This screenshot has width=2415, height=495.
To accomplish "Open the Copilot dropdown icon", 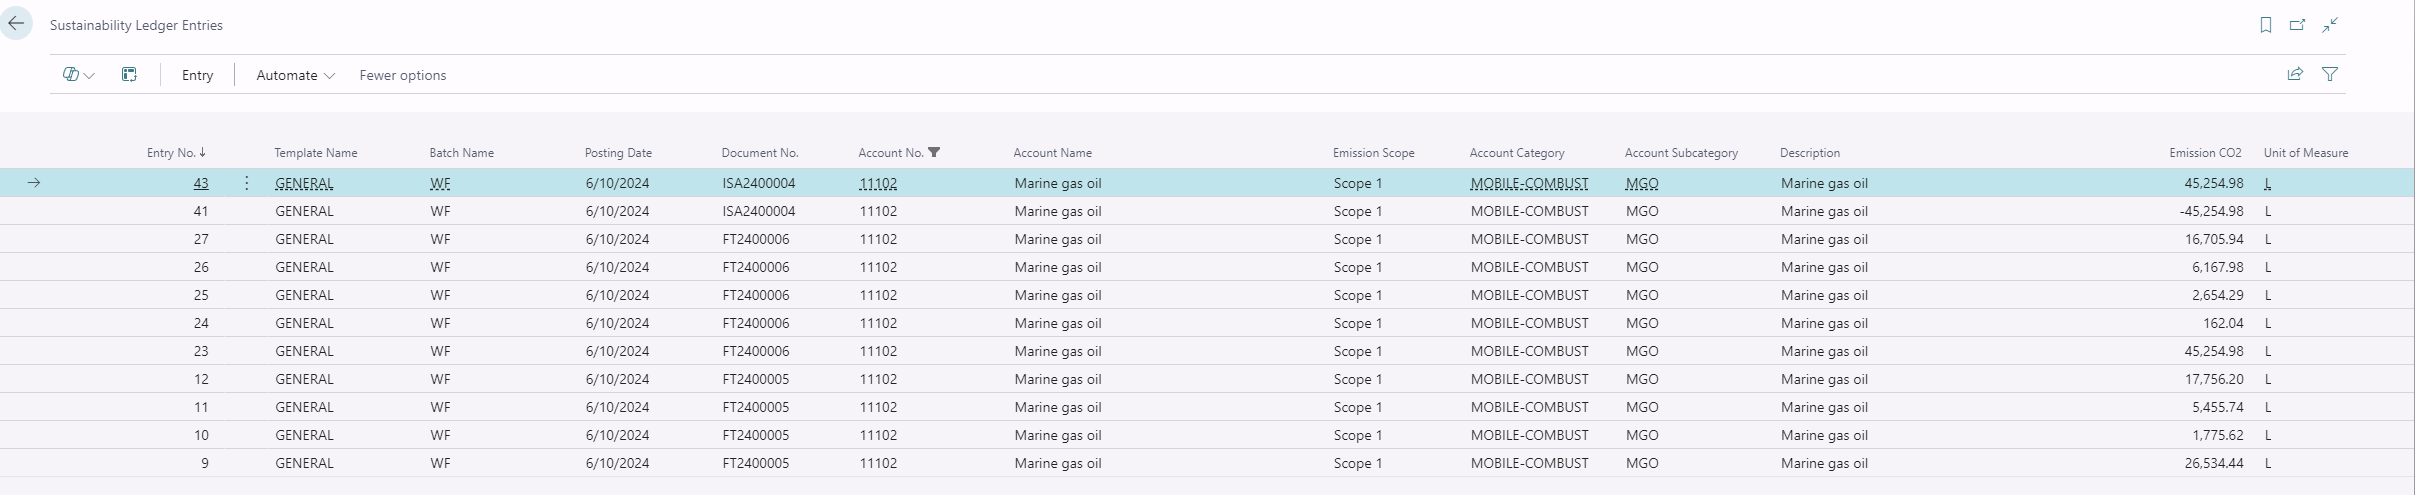I will [x=78, y=75].
